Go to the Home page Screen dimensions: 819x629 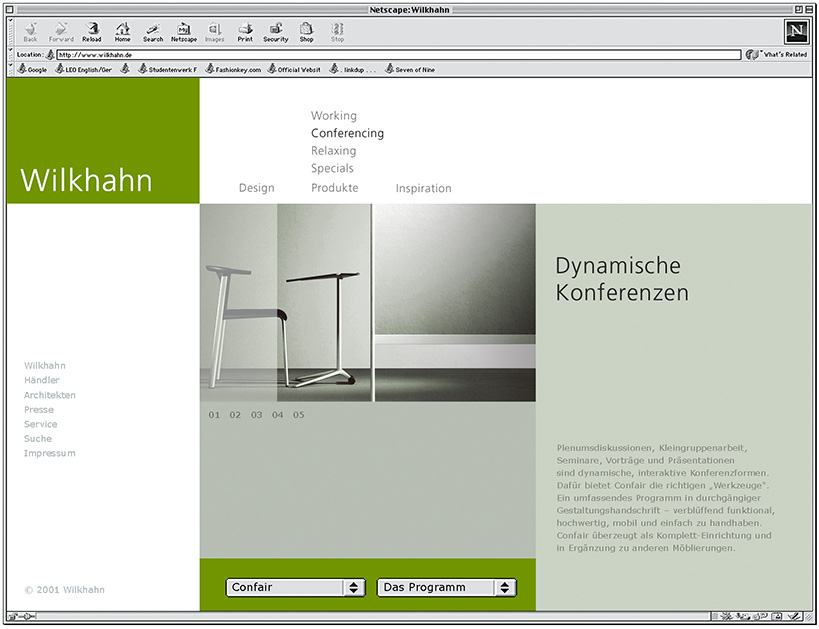coord(122,32)
